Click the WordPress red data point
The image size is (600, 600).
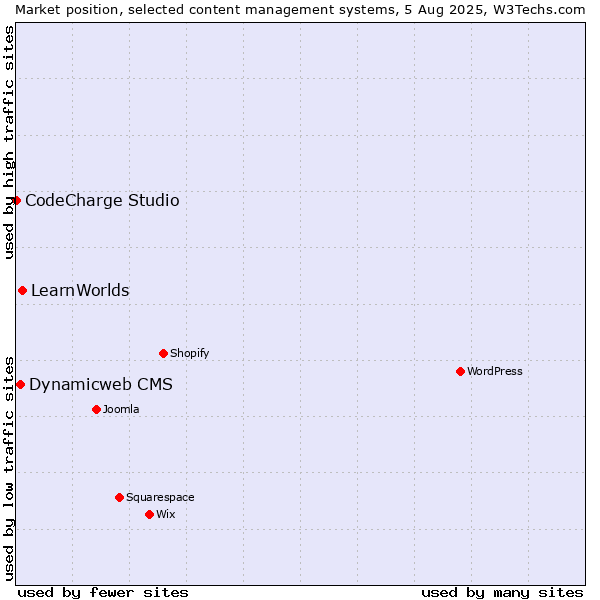tap(460, 372)
